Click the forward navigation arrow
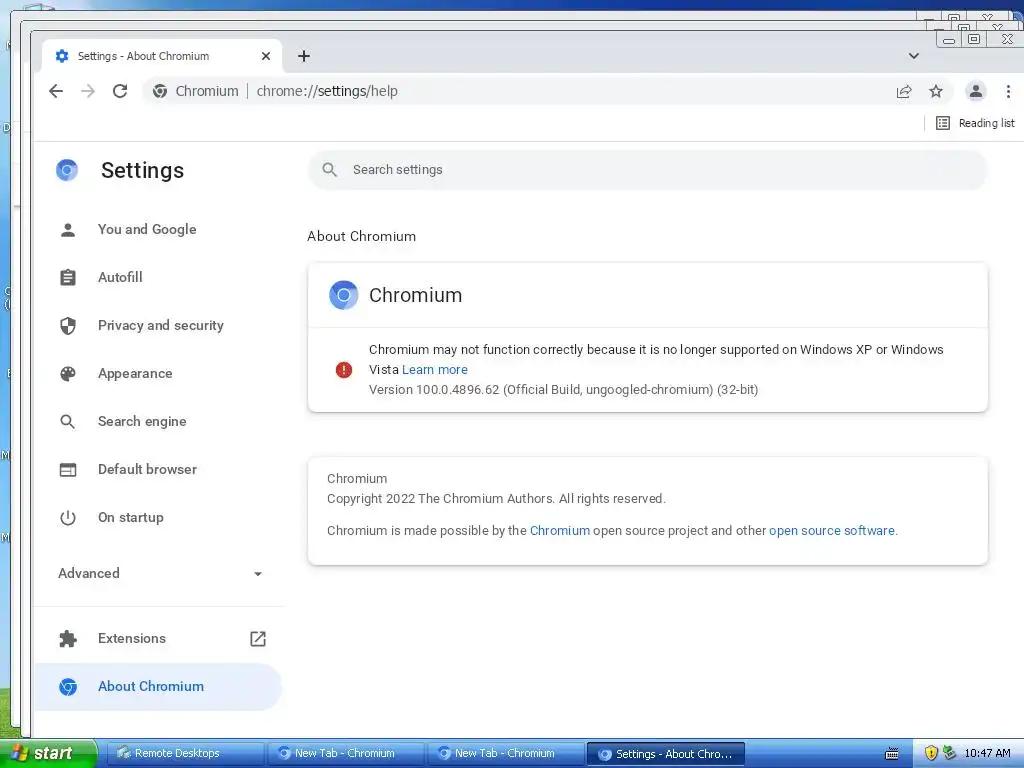The height and width of the screenshot is (768, 1024). coord(88,91)
